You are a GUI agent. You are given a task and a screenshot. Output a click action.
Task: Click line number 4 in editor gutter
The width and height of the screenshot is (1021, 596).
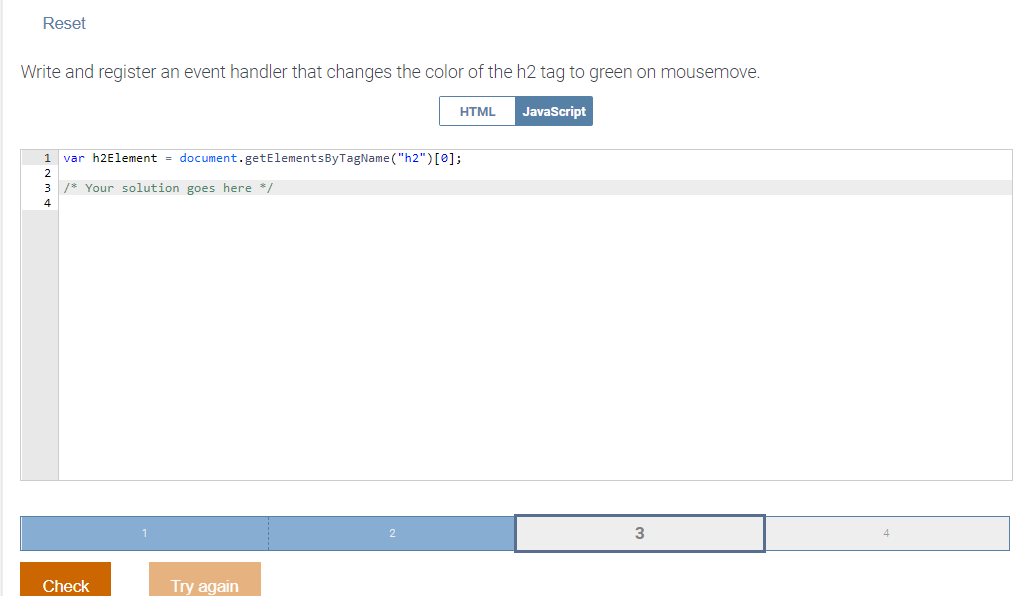pyautogui.click(x=47, y=203)
